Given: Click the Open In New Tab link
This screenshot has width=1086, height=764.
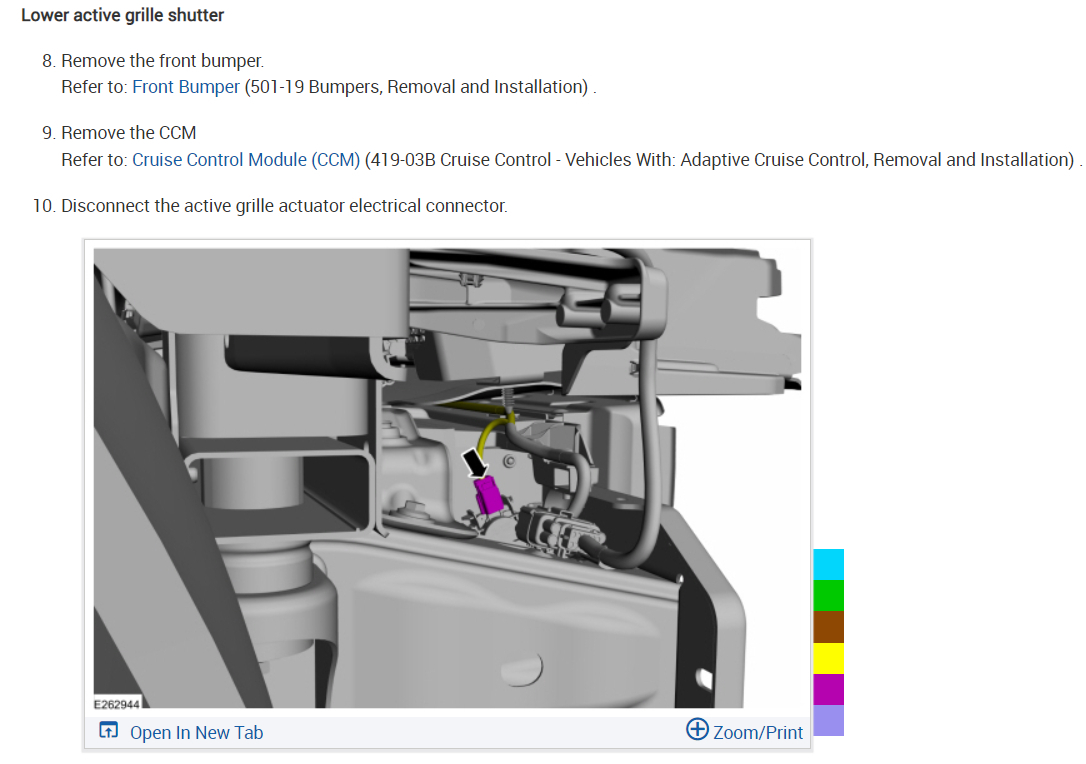Looking at the screenshot, I should pyautogui.click(x=196, y=732).
